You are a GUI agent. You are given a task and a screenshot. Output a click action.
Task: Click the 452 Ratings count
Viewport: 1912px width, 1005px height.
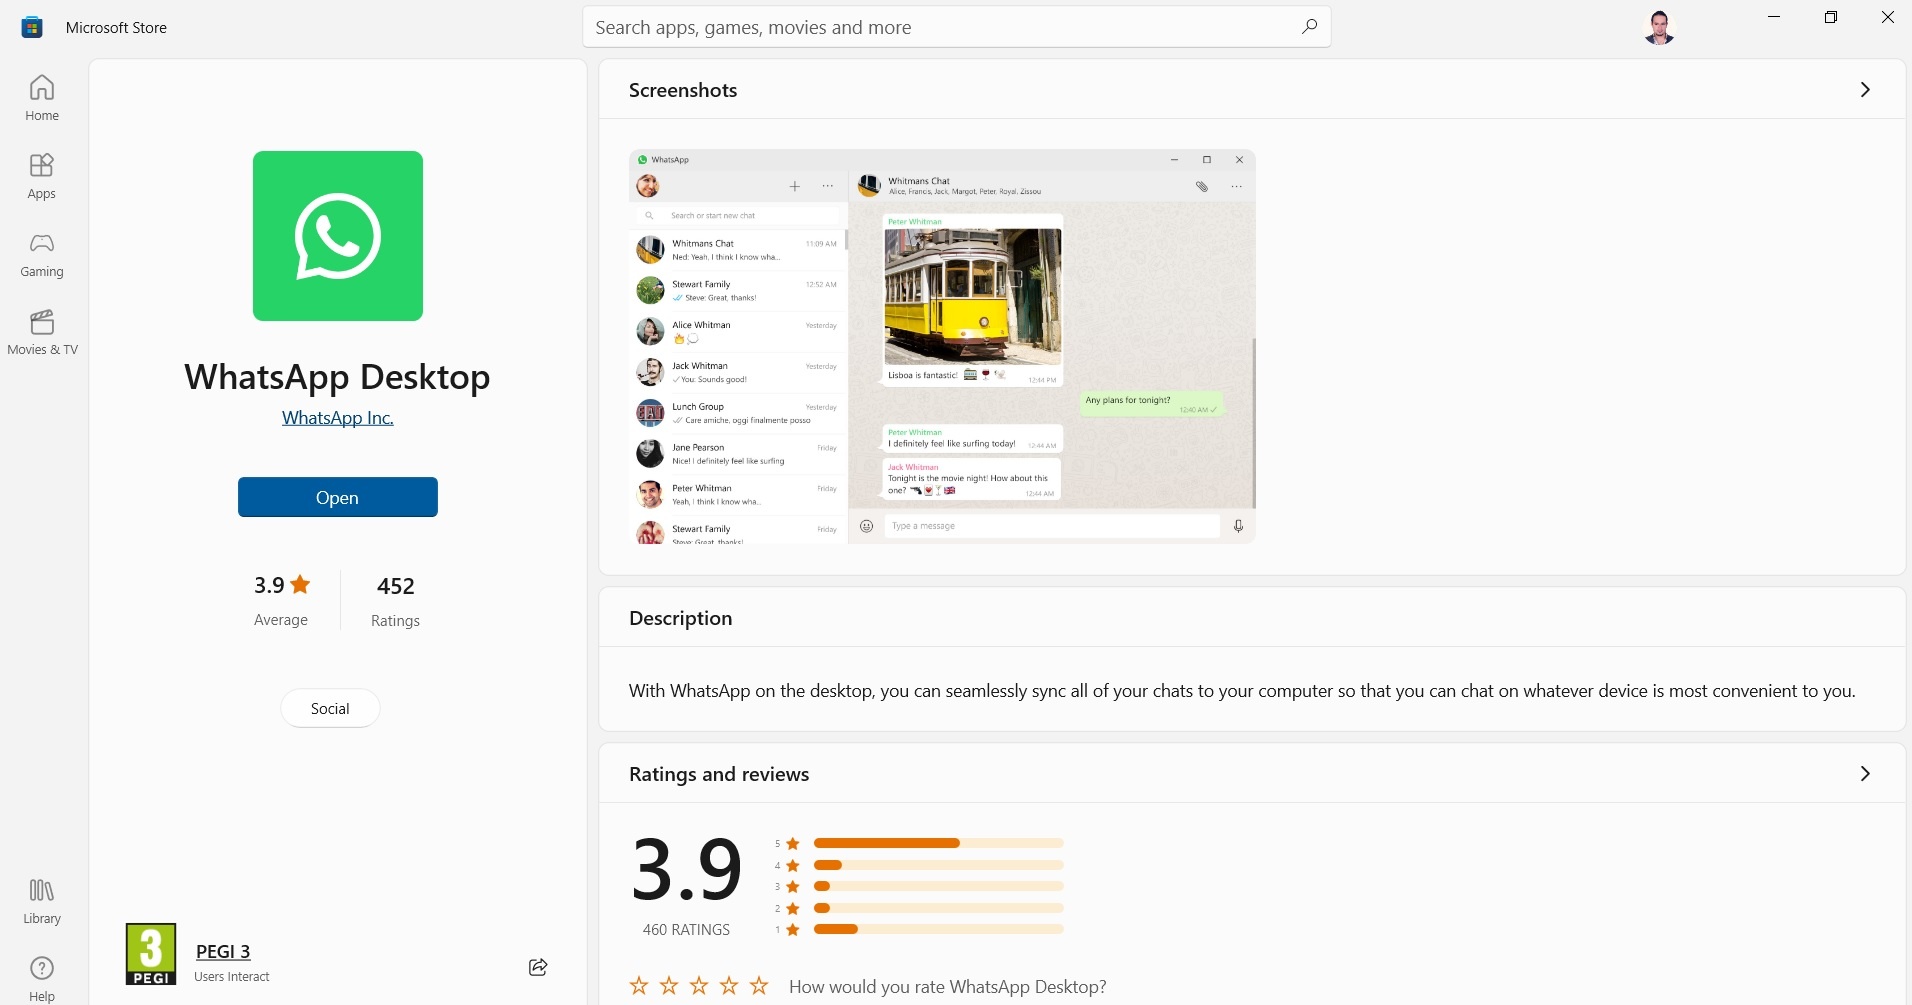[395, 601]
